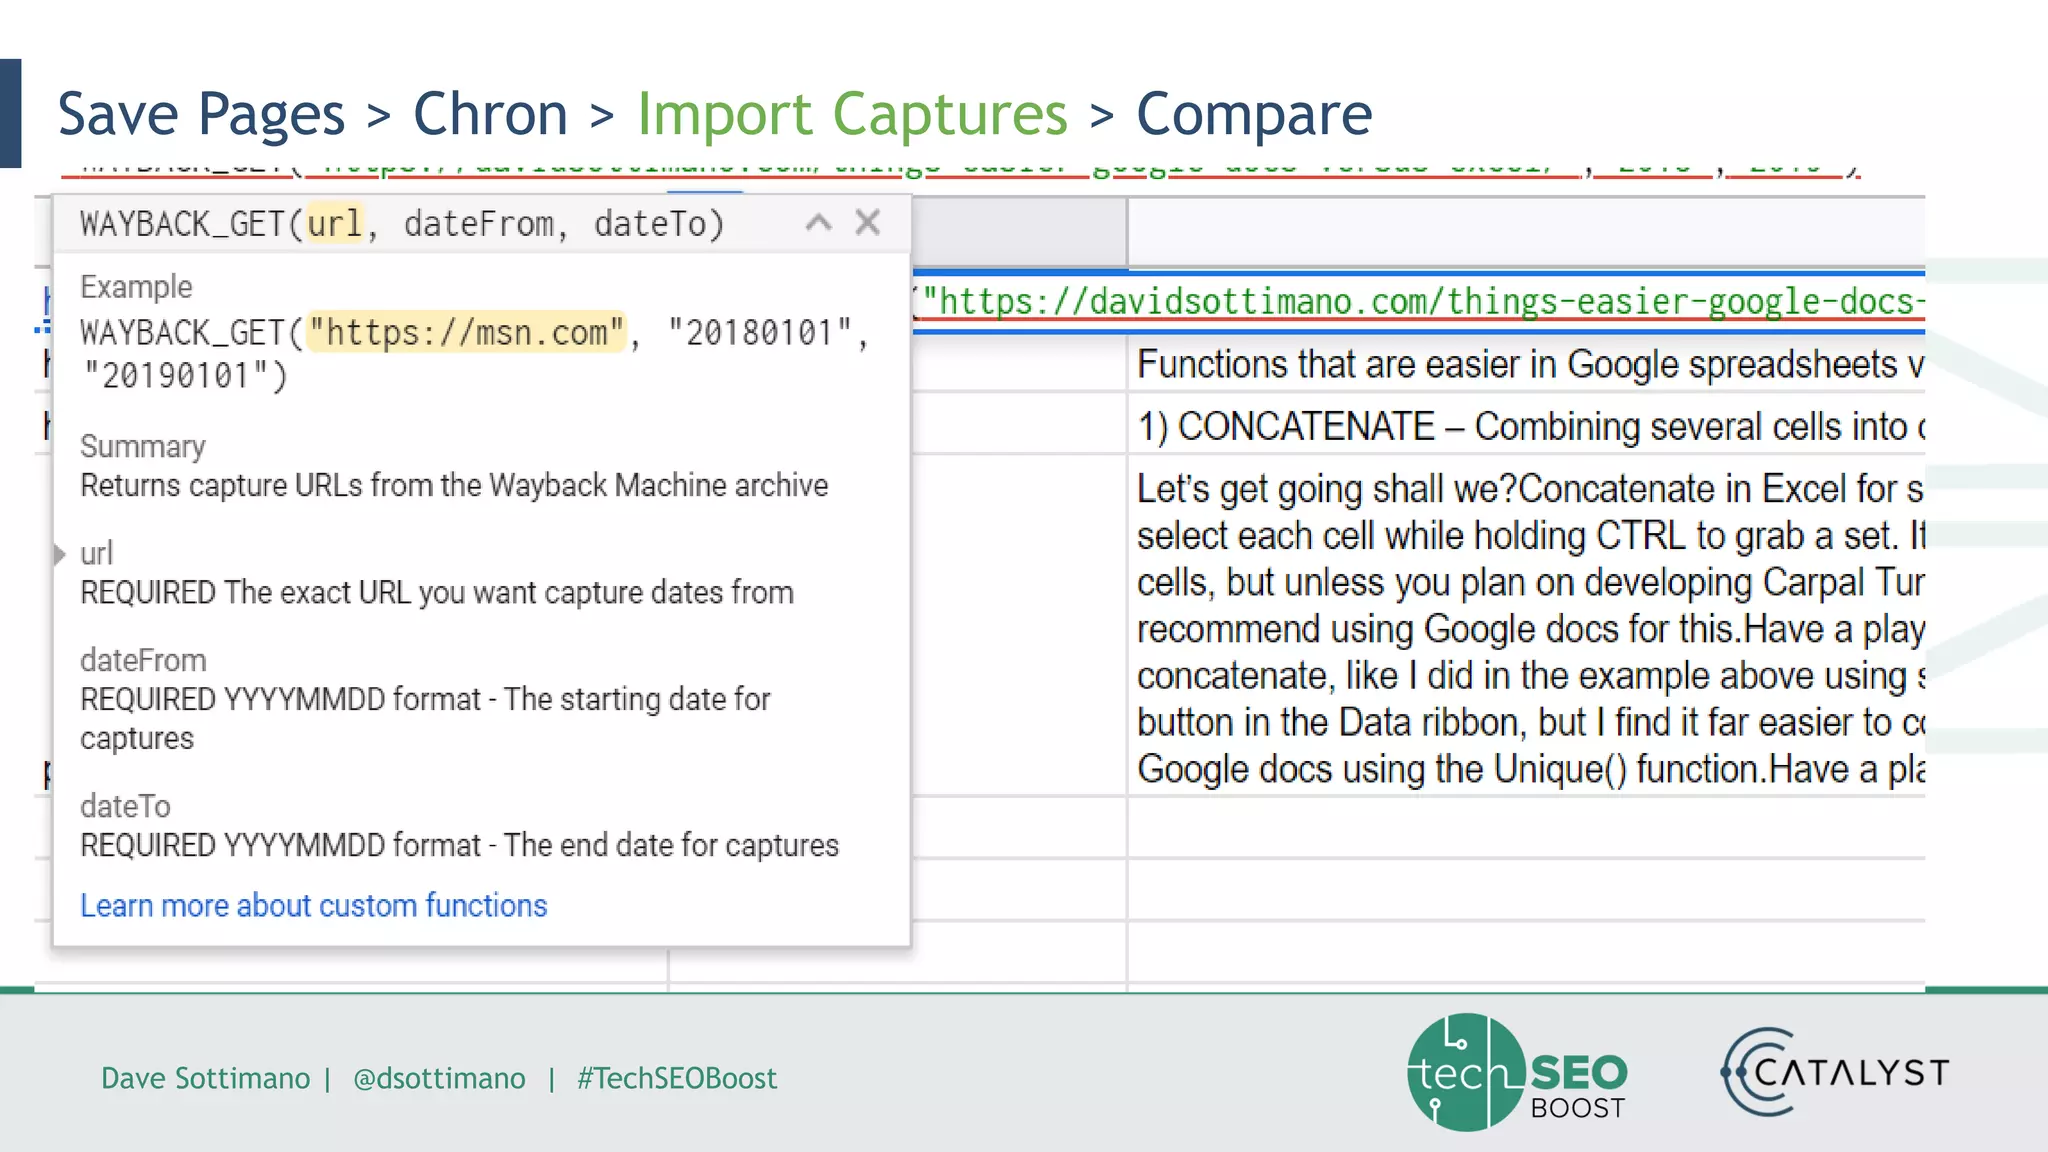This screenshot has width=2048, height=1152.
Task: Click the 'dateFrom' parameter heading
Action: (x=143, y=660)
